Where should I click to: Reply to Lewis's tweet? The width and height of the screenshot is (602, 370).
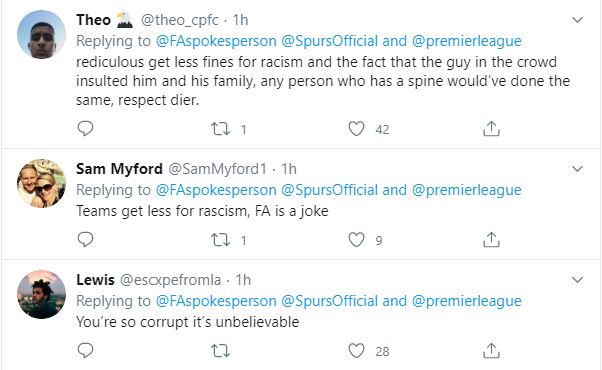click(x=85, y=350)
